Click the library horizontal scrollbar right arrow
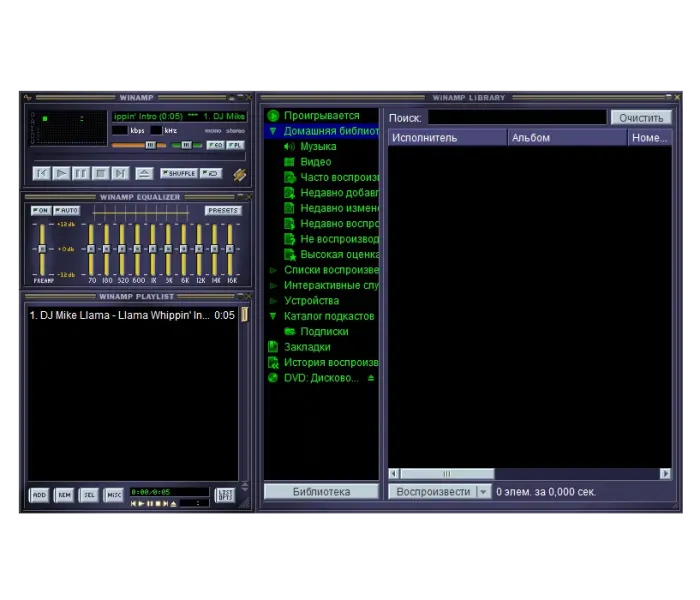 (666, 474)
